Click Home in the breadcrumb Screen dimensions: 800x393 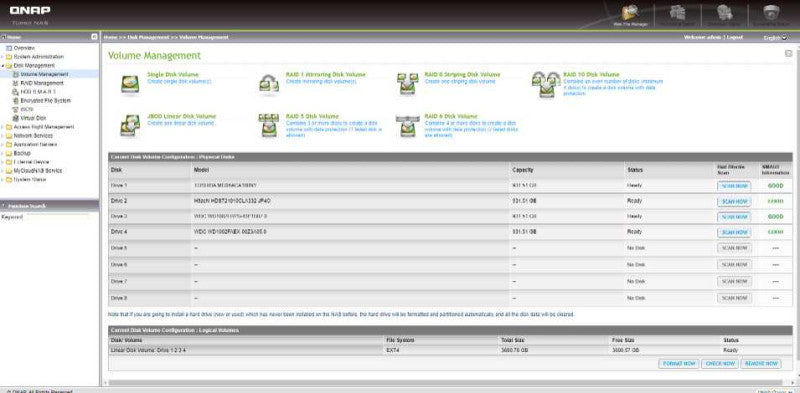point(110,37)
